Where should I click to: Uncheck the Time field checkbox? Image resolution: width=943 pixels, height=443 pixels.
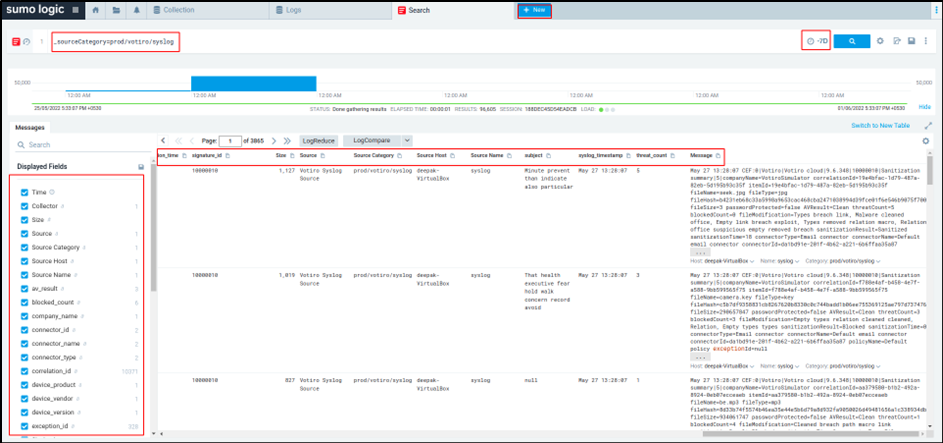pos(25,192)
